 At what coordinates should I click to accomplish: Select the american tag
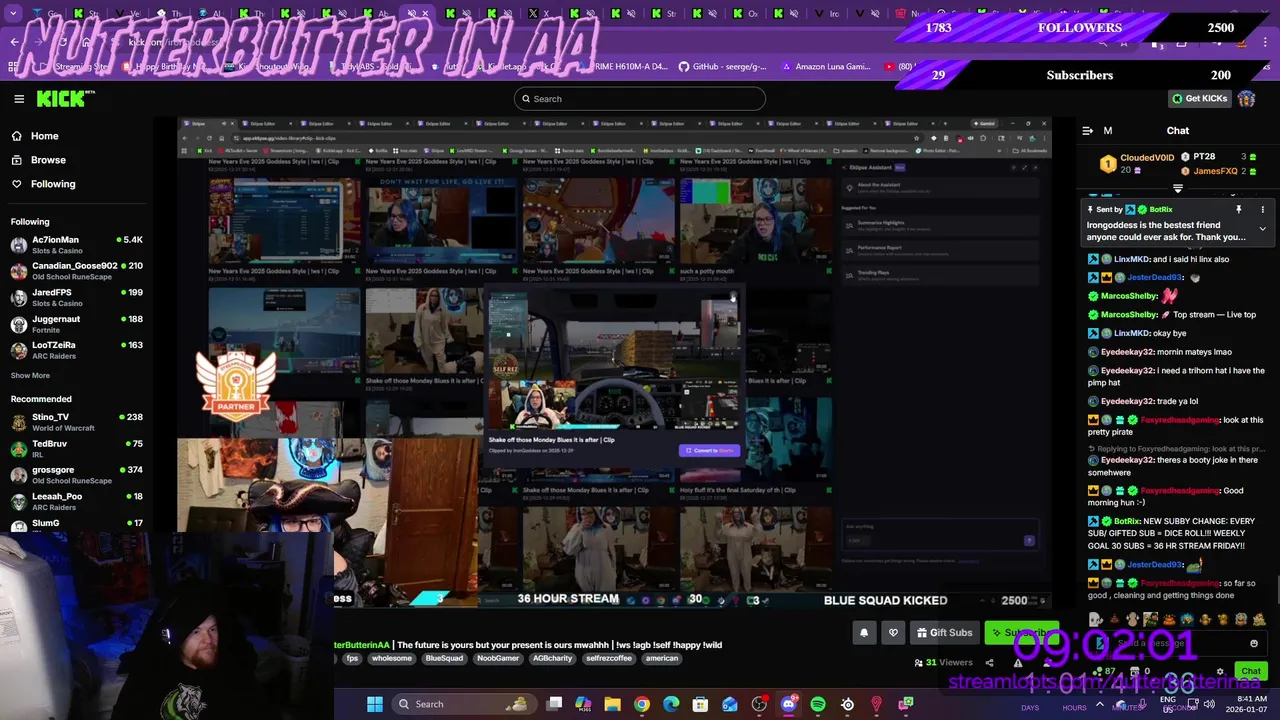coord(662,659)
